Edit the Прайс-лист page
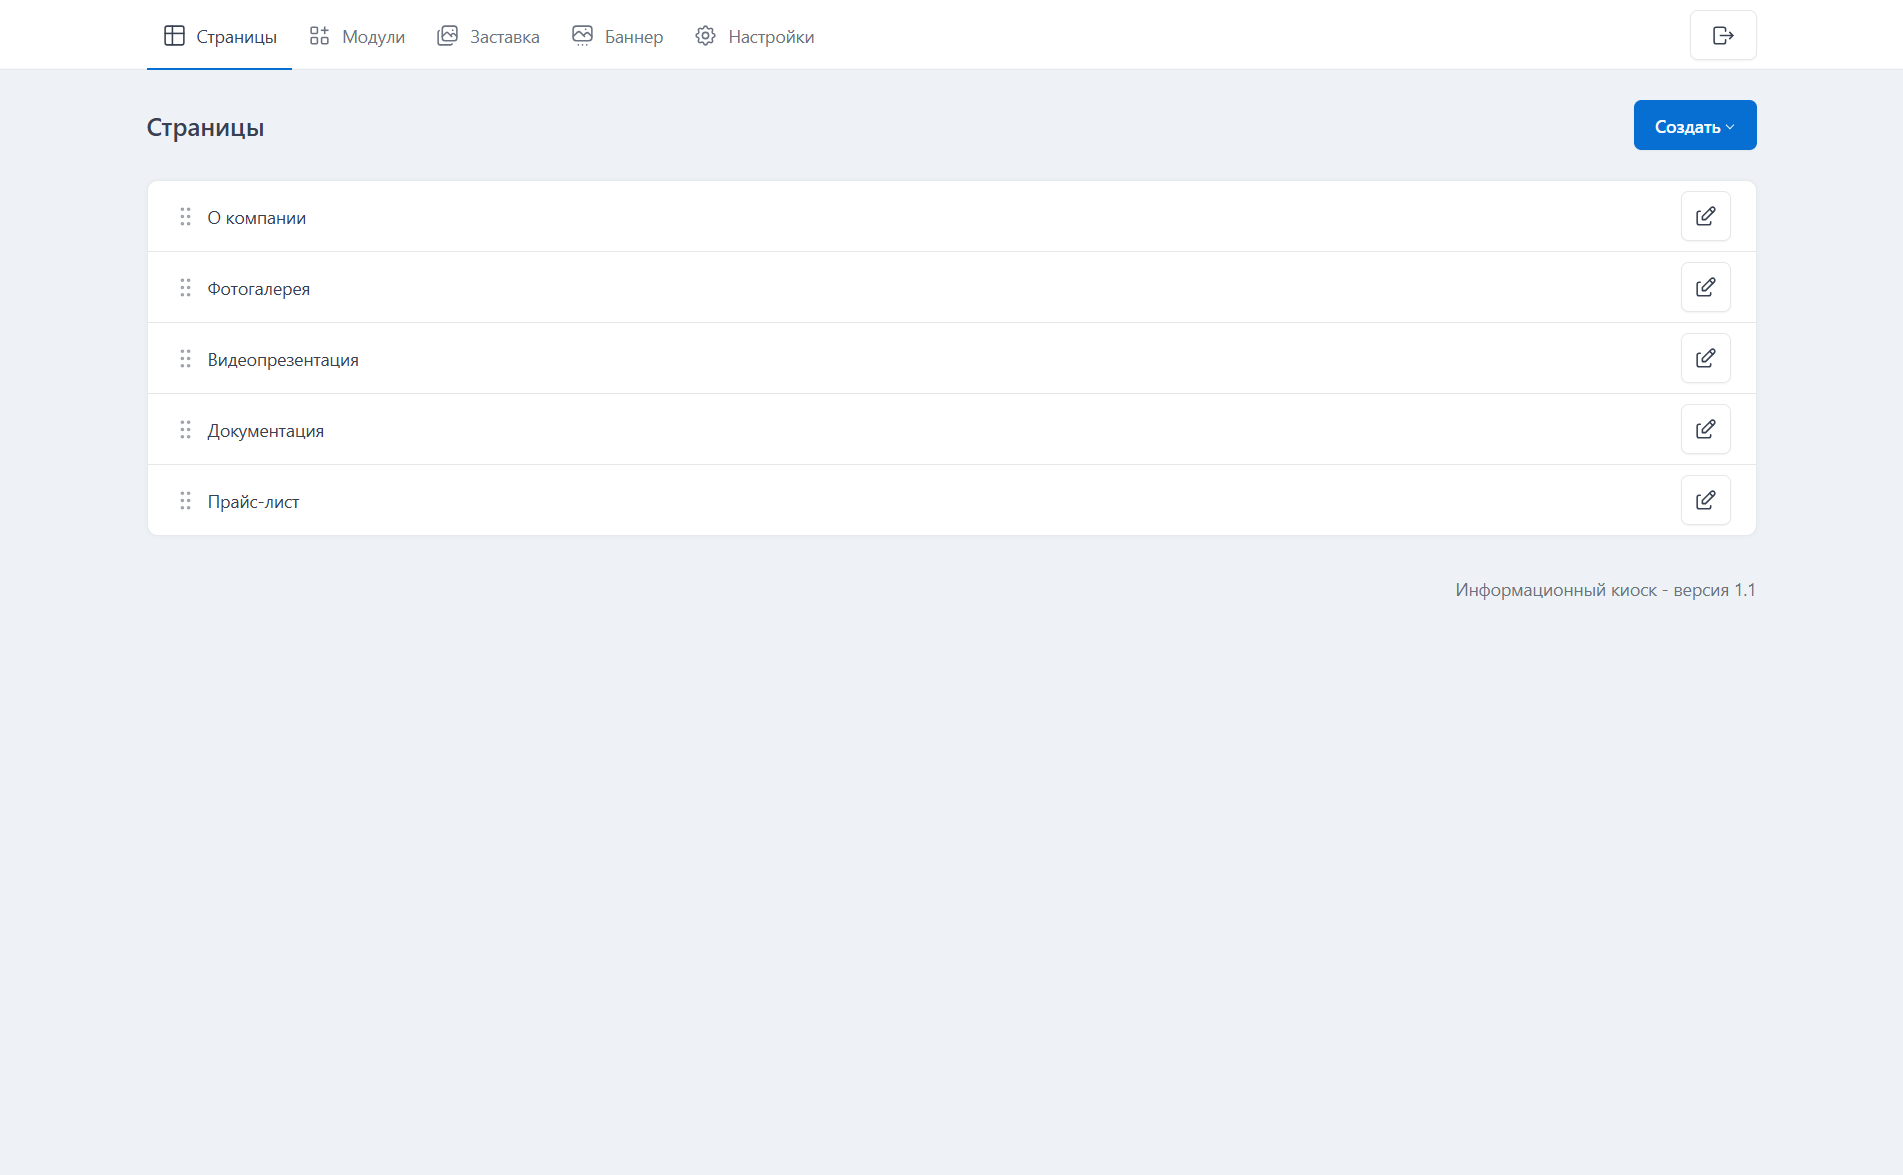The image size is (1903, 1175). pyautogui.click(x=1705, y=500)
